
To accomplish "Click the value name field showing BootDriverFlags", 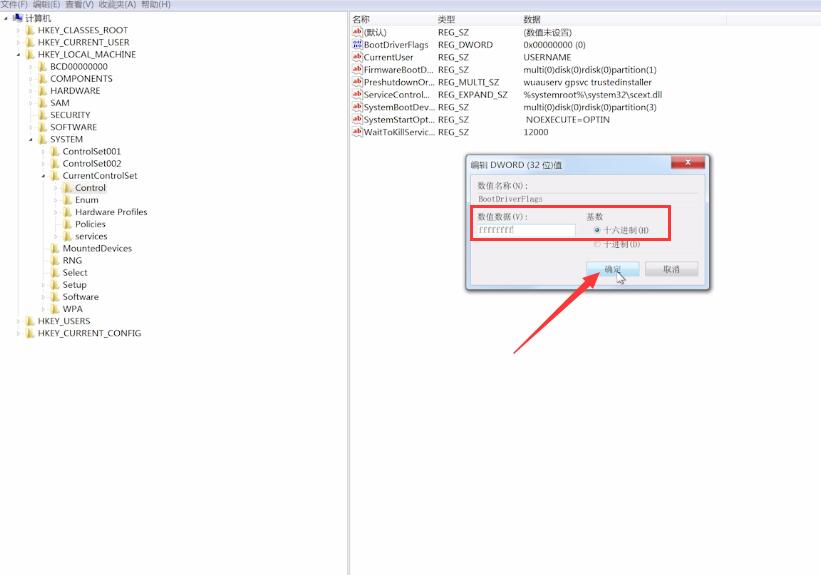I will coord(587,199).
